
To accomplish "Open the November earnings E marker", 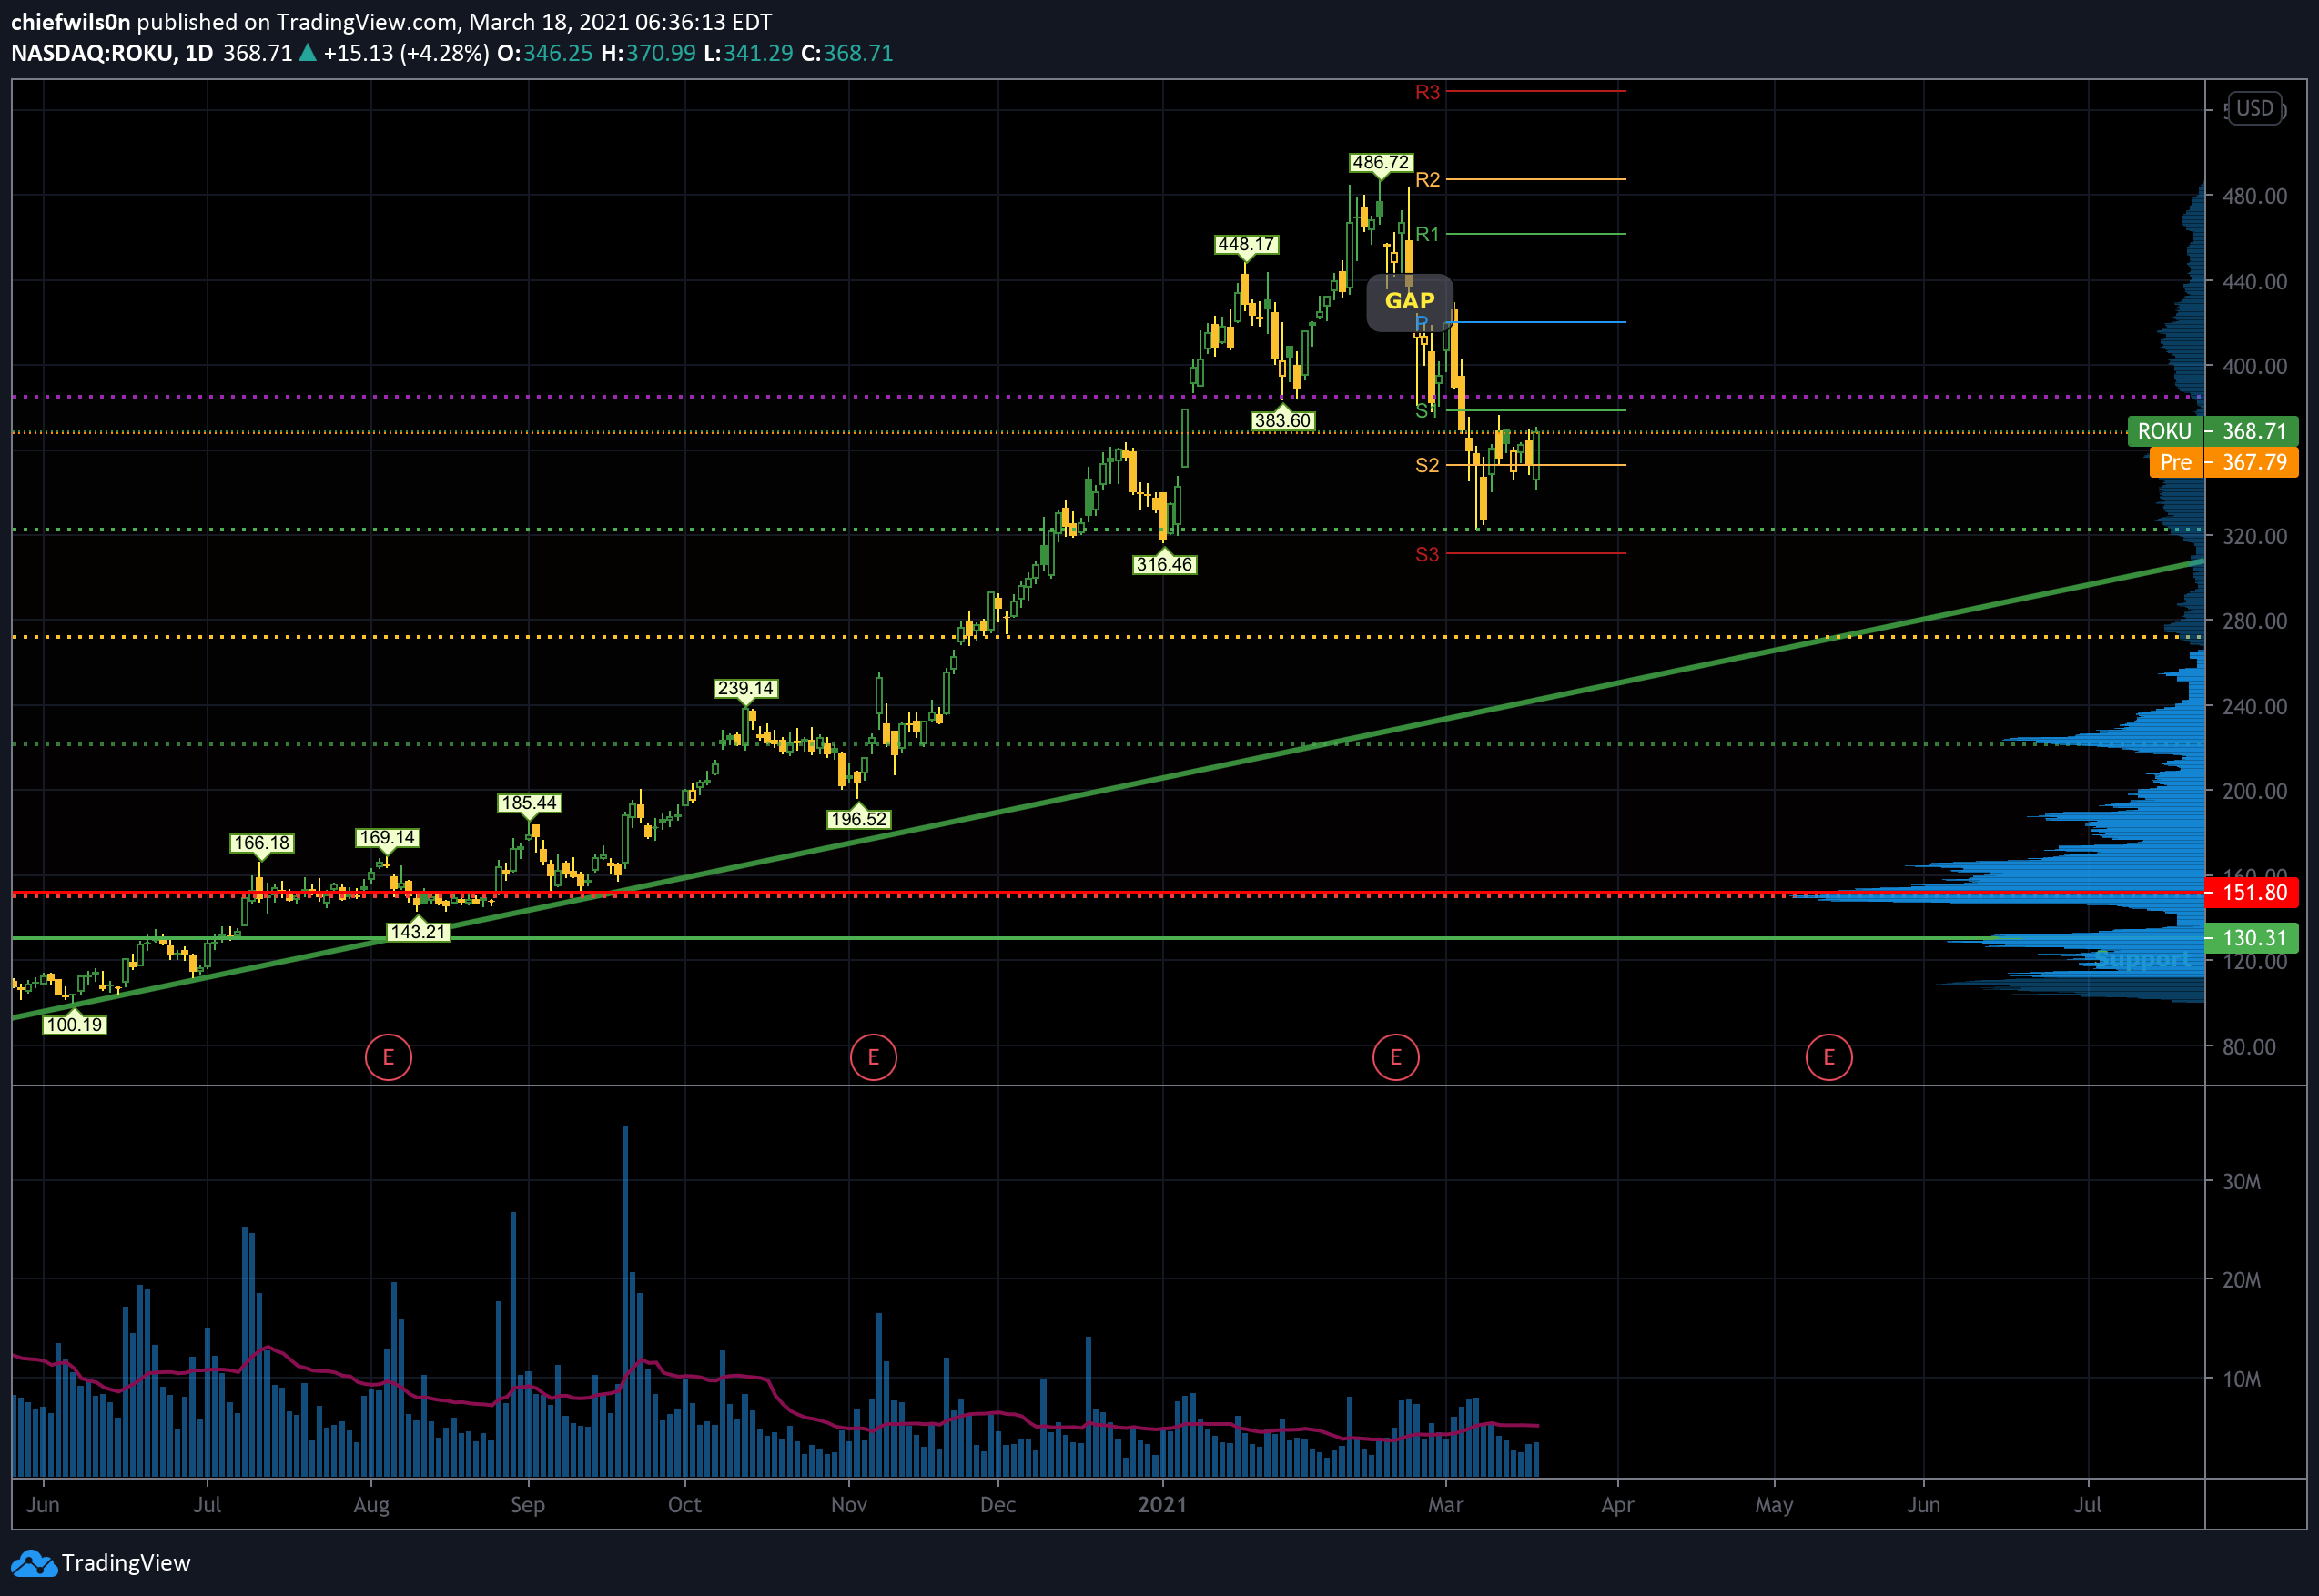I will (873, 1057).
